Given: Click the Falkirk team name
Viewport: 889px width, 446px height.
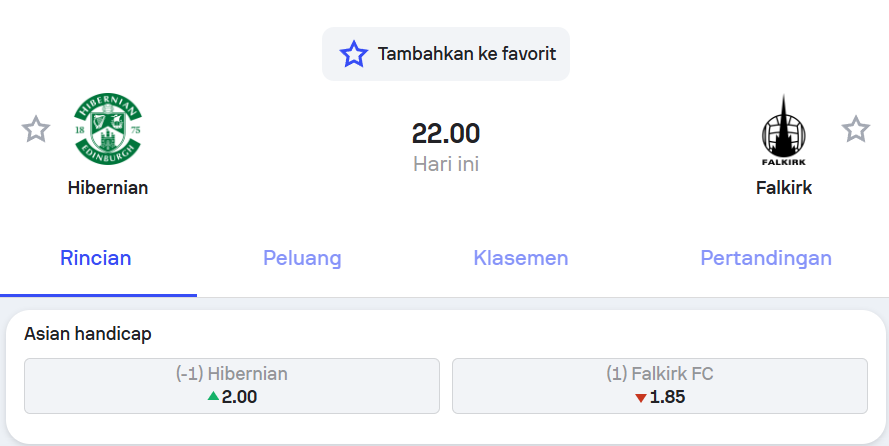Looking at the screenshot, I should 784,188.
